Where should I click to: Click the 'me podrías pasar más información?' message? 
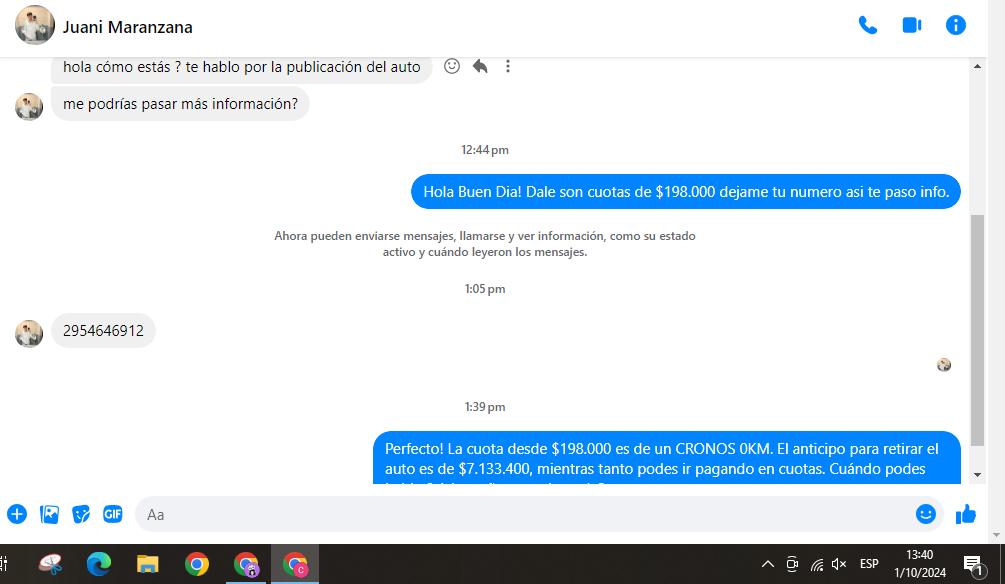[180, 104]
